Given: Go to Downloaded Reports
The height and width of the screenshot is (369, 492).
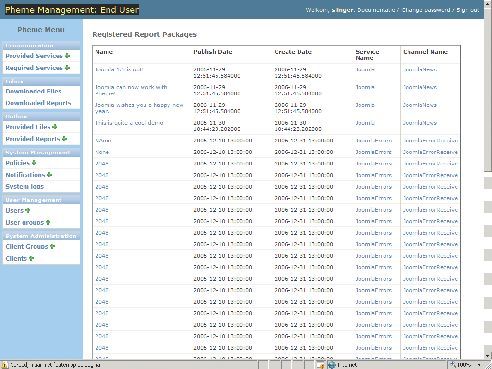Looking at the screenshot, I should (38, 103).
